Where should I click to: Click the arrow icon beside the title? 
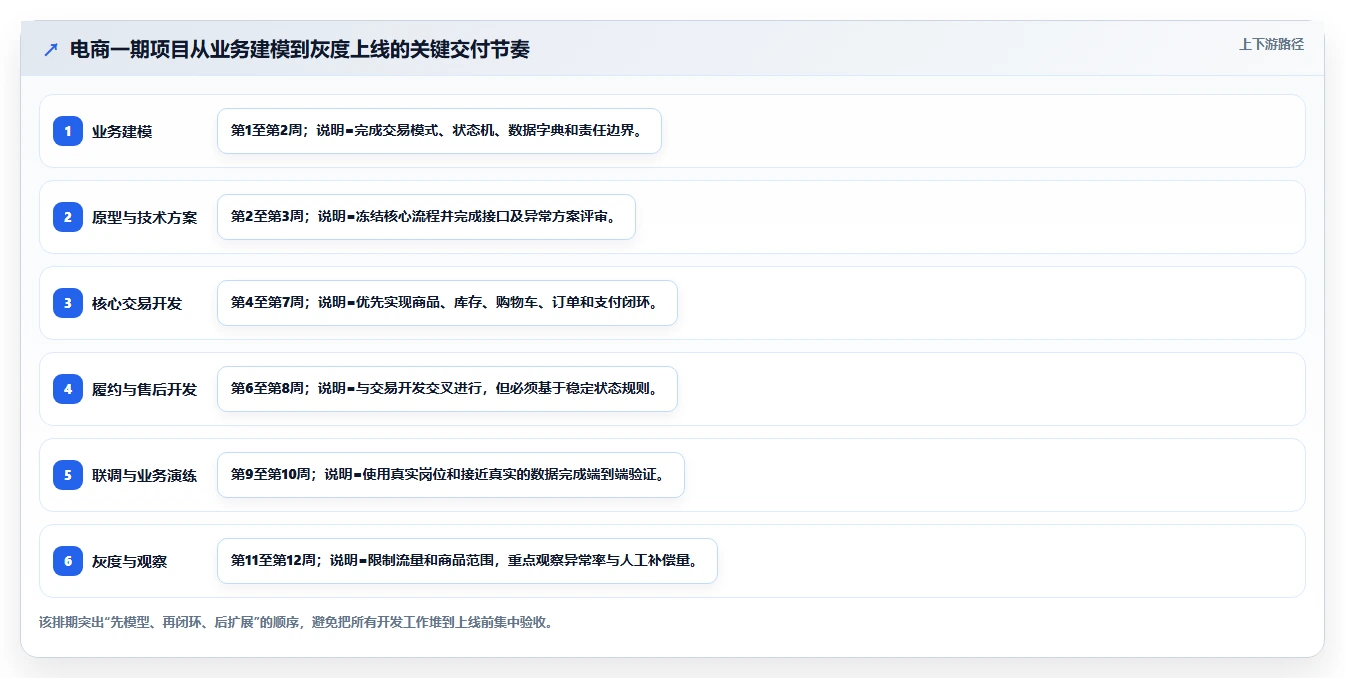point(51,50)
